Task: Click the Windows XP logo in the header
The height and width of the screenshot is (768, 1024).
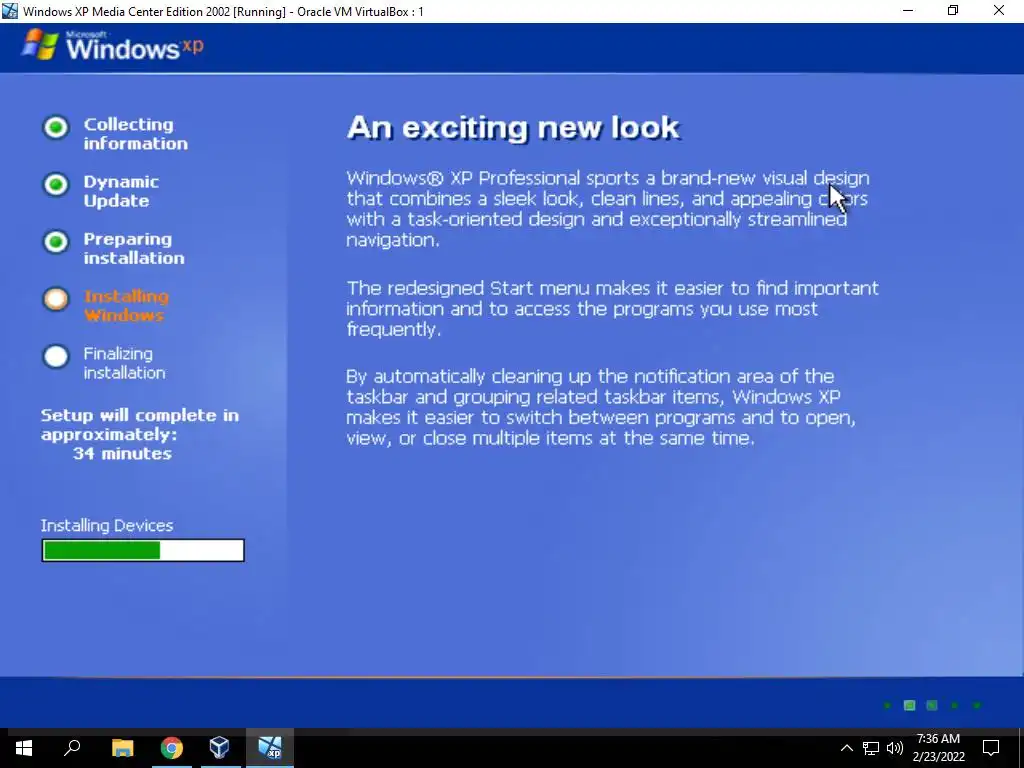Action: point(112,46)
